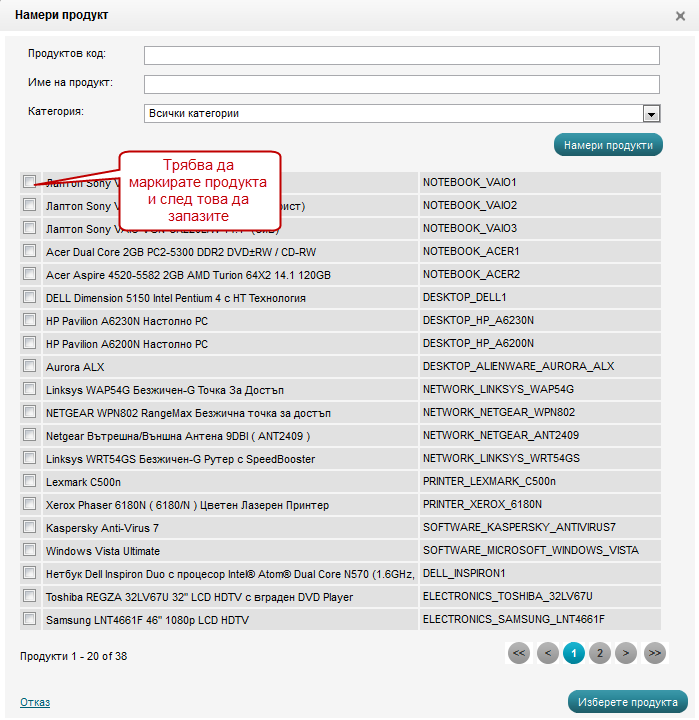Click the Име на продукт text field
The width and height of the screenshot is (699, 720).
pyautogui.click(x=401, y=84)
